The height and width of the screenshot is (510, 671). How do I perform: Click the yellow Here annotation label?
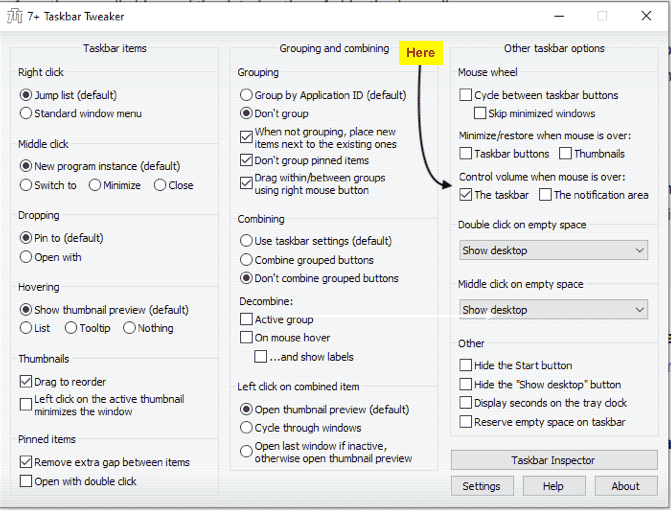click(421, 53)
